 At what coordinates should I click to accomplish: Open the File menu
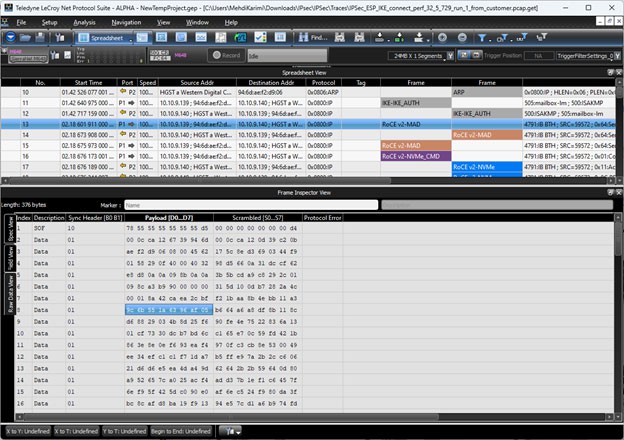pyautogui.click(x=21, y=22)
